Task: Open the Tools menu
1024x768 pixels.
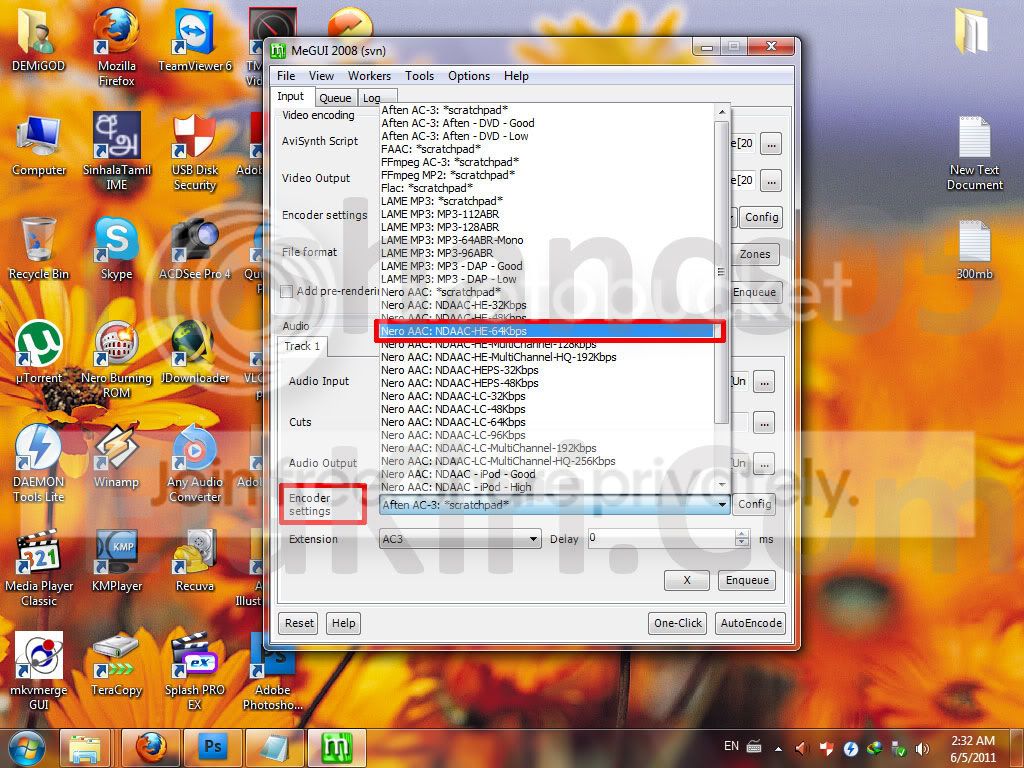Action: coord(419,76)
